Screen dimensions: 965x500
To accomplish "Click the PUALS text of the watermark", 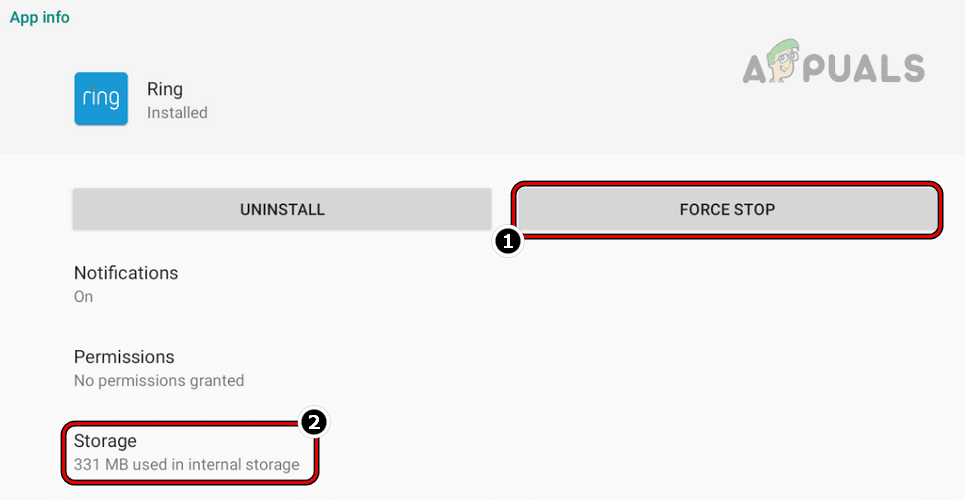I will click(x=868, y=68).
